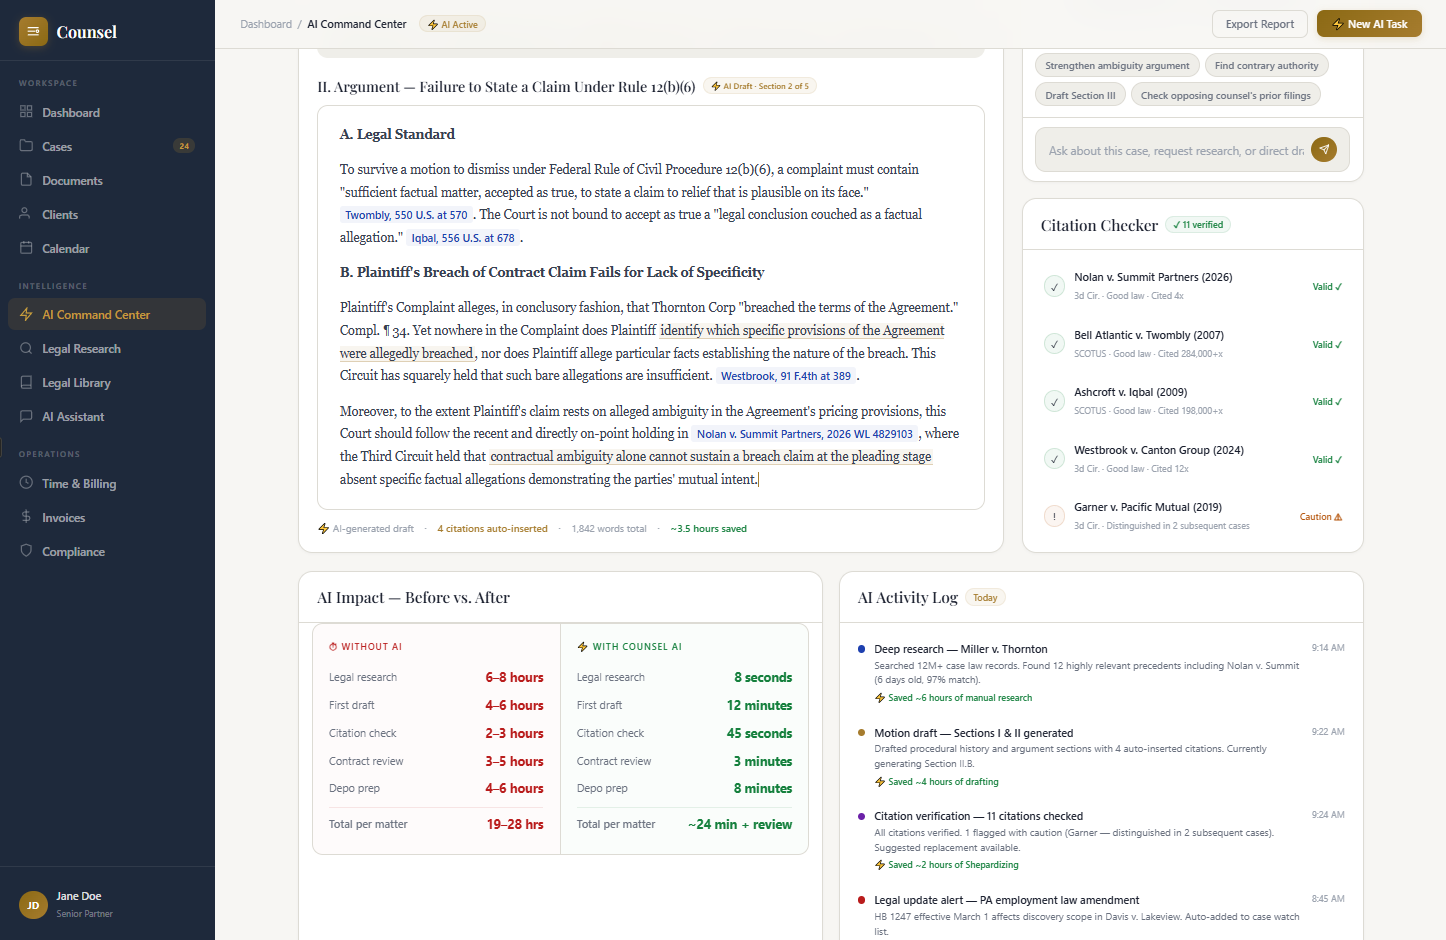This screenshot has width=1446, height=940.
Task: Open Twombly, 550 U.S. at 570 citation
Action: coord(406,215)
